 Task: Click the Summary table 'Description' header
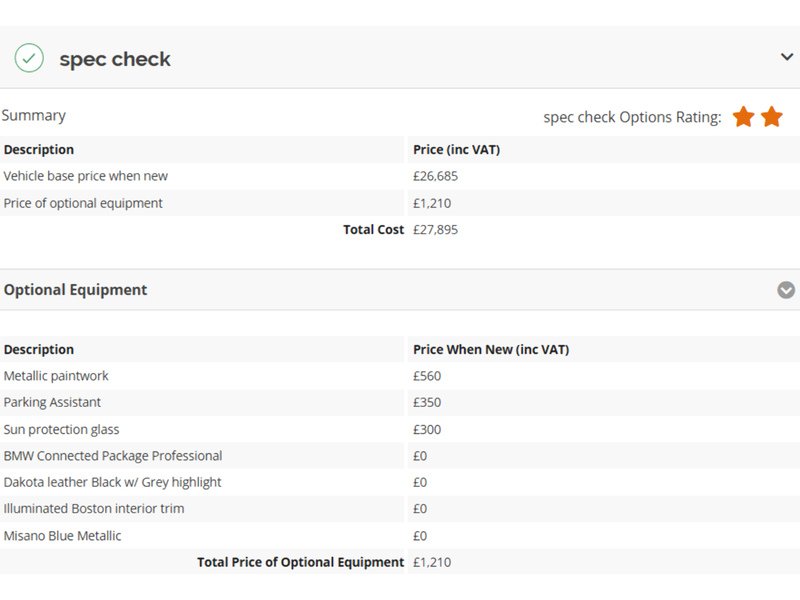point(39,149)
